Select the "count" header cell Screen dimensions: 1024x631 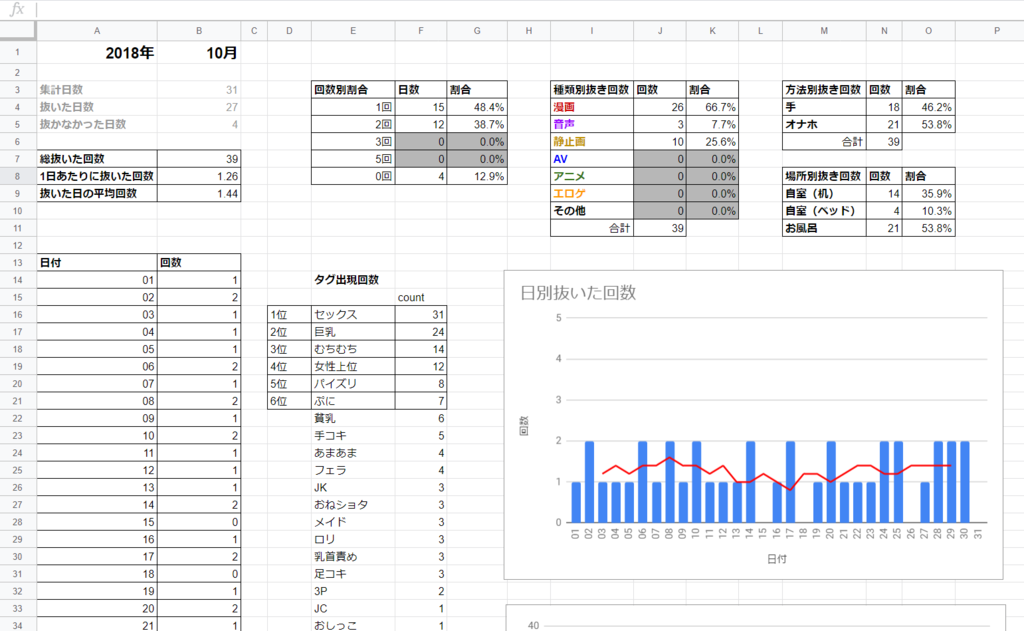click(x=421, y=297)
